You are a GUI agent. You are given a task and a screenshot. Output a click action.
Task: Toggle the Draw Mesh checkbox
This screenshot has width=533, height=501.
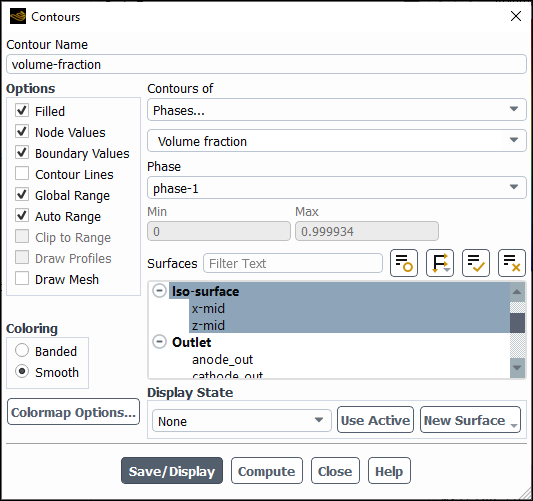coord(22,279)
